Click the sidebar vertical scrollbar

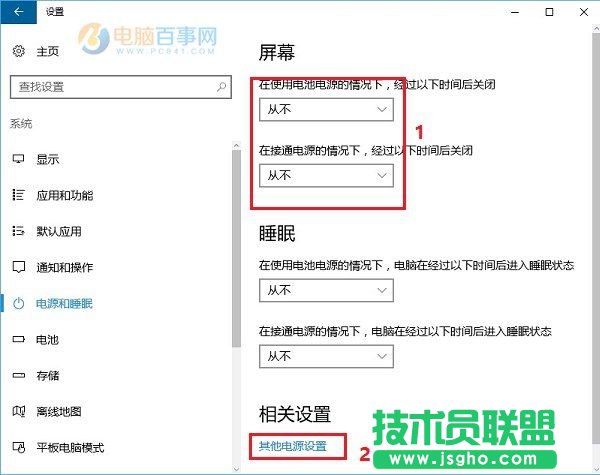236,250
